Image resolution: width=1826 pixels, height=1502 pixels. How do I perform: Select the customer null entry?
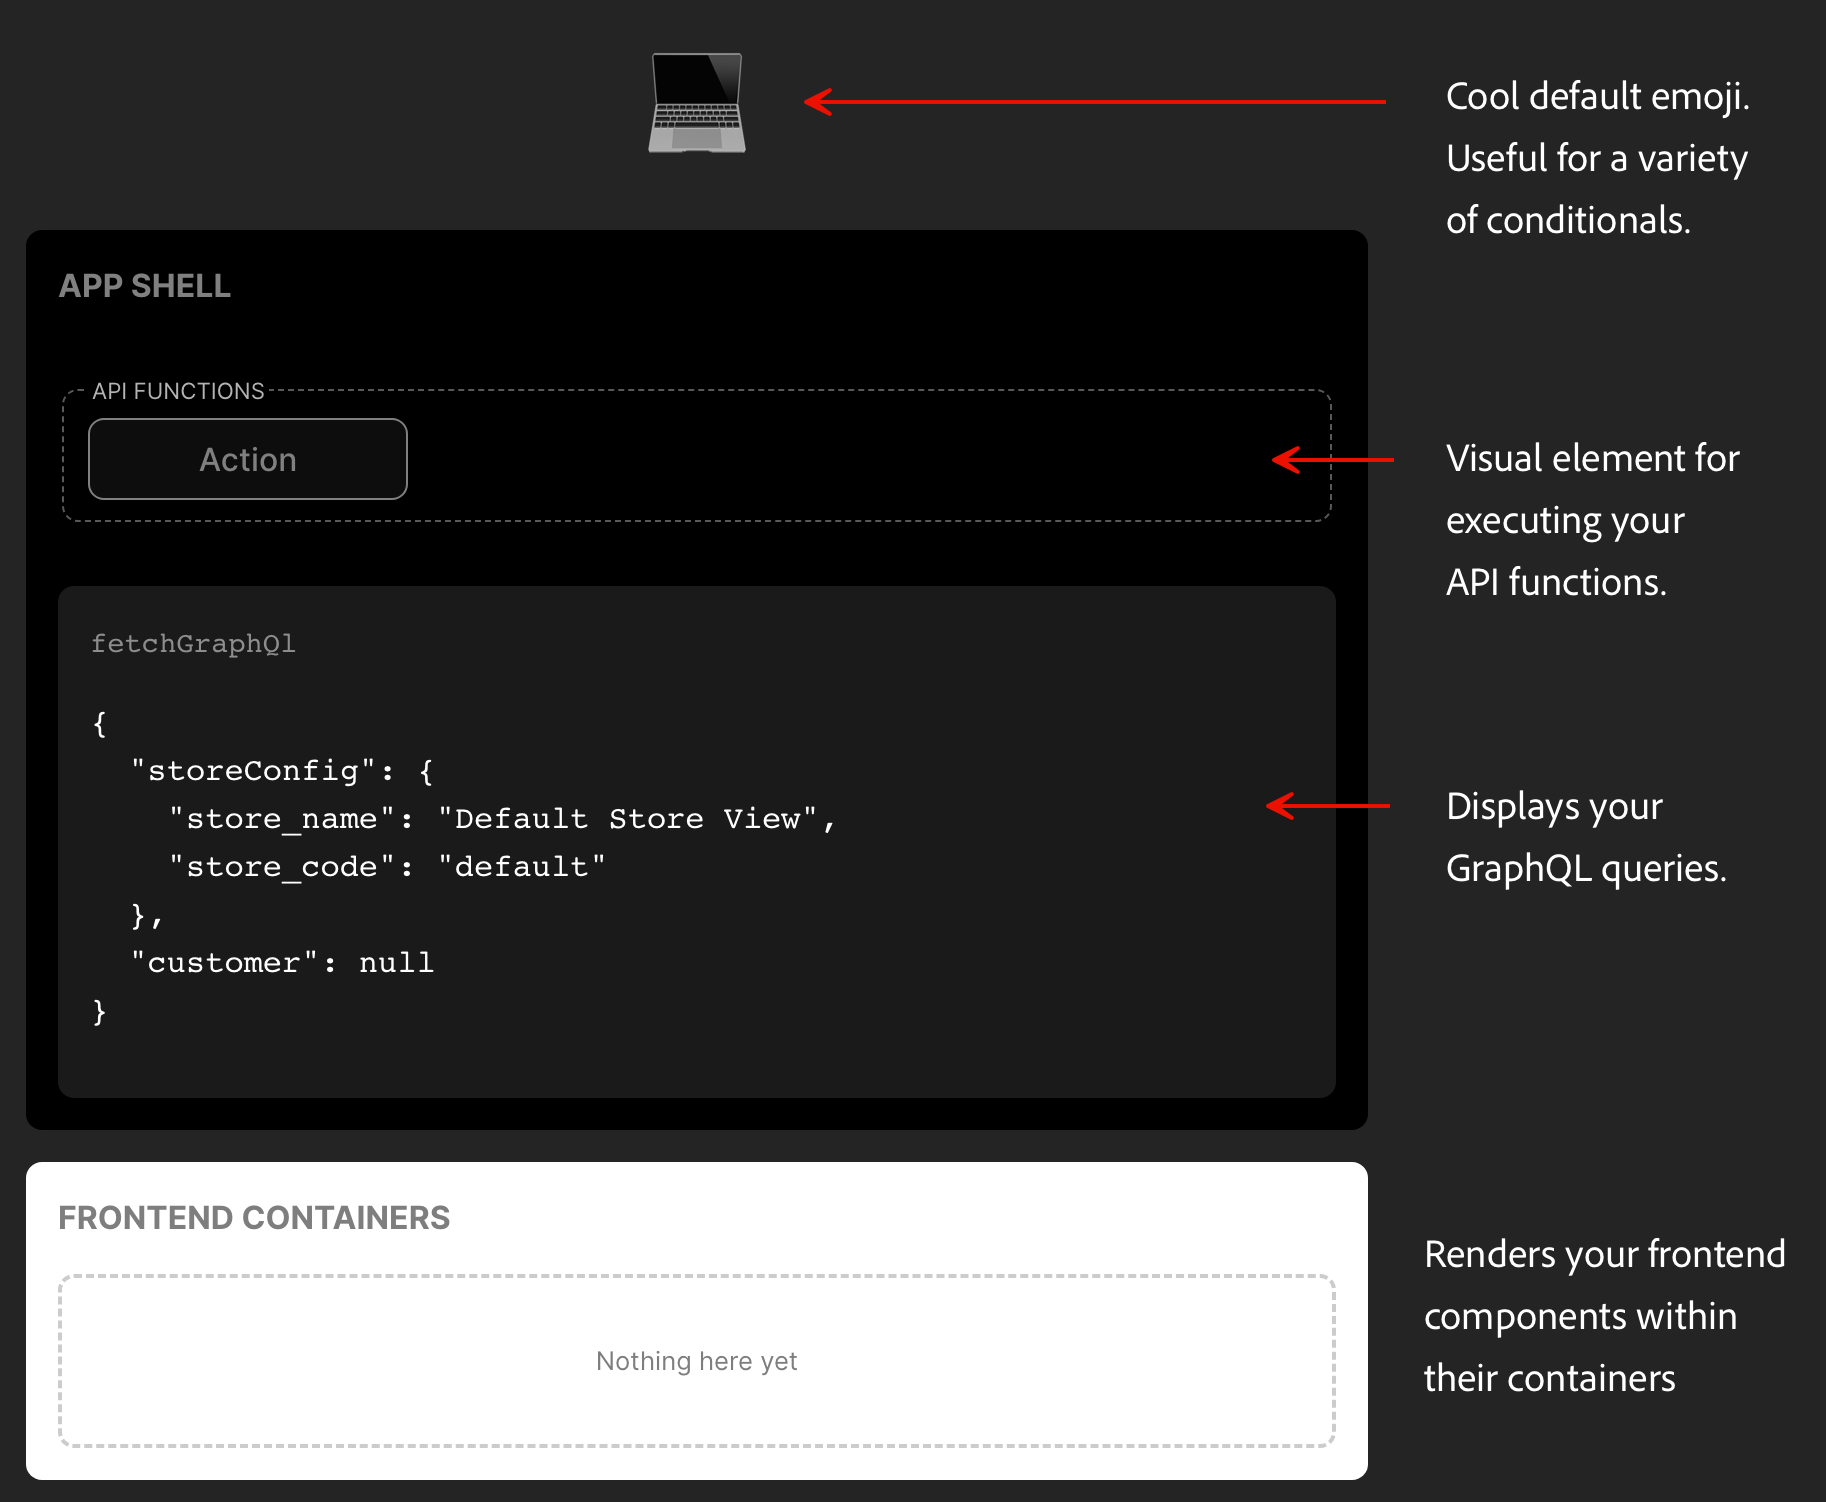tap(283, 962)
